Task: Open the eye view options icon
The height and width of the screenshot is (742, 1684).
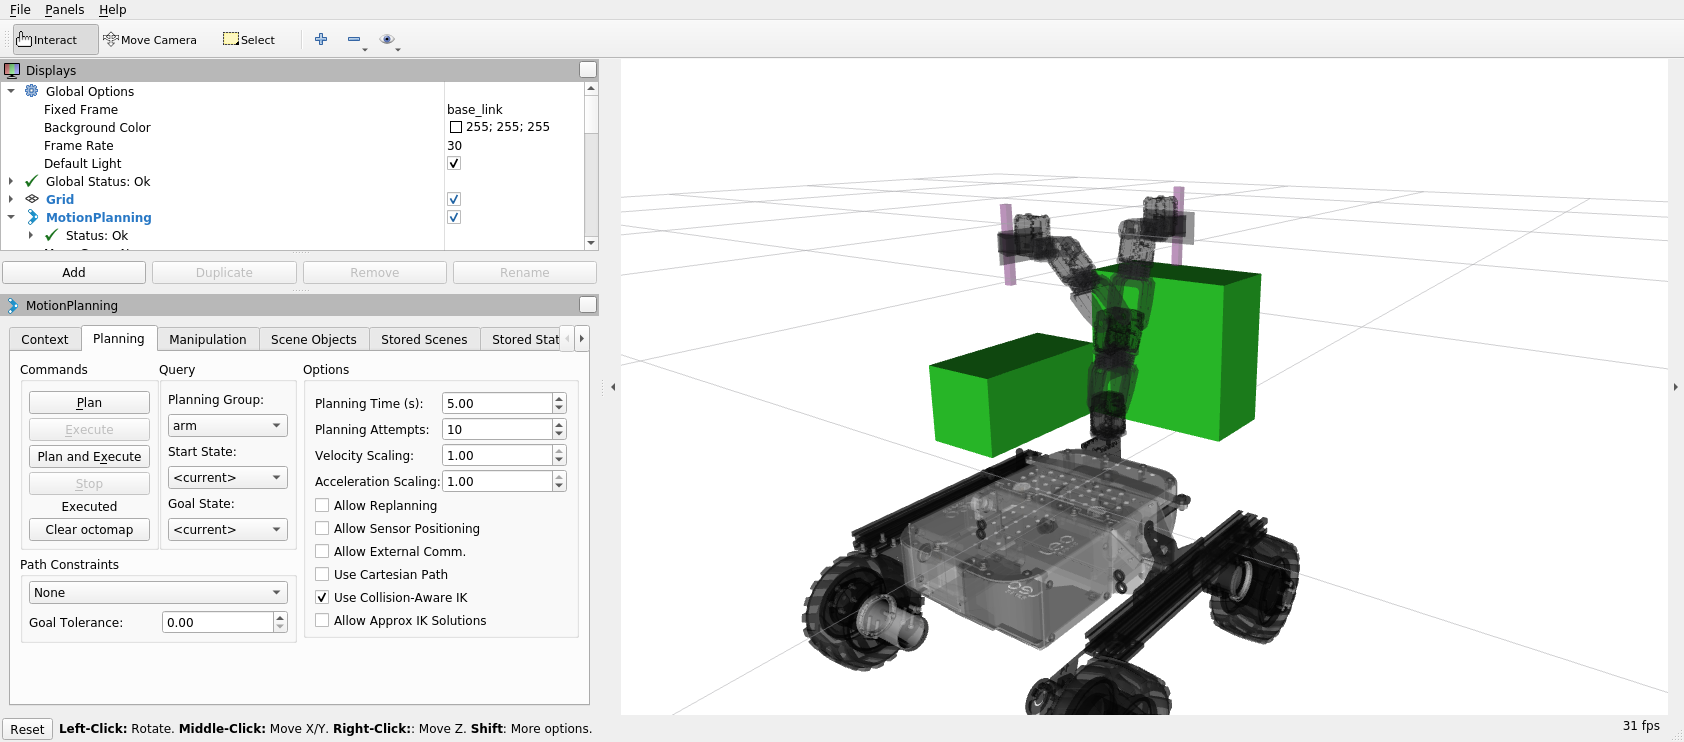Action: click(387, 39)
